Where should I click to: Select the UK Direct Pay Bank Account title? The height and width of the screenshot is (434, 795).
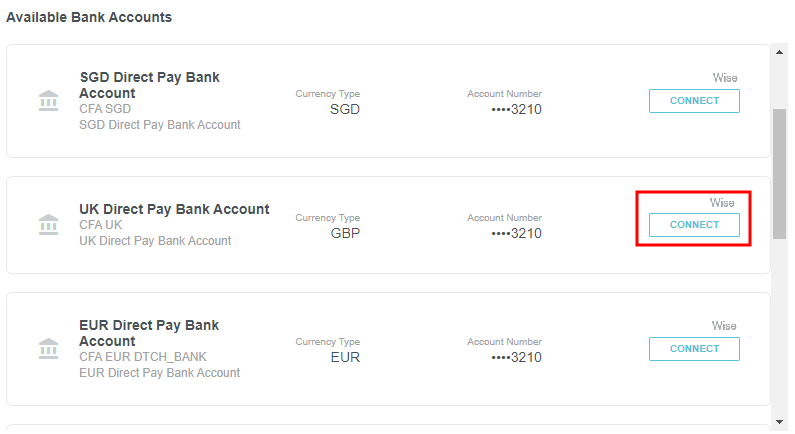coord(174,209)
